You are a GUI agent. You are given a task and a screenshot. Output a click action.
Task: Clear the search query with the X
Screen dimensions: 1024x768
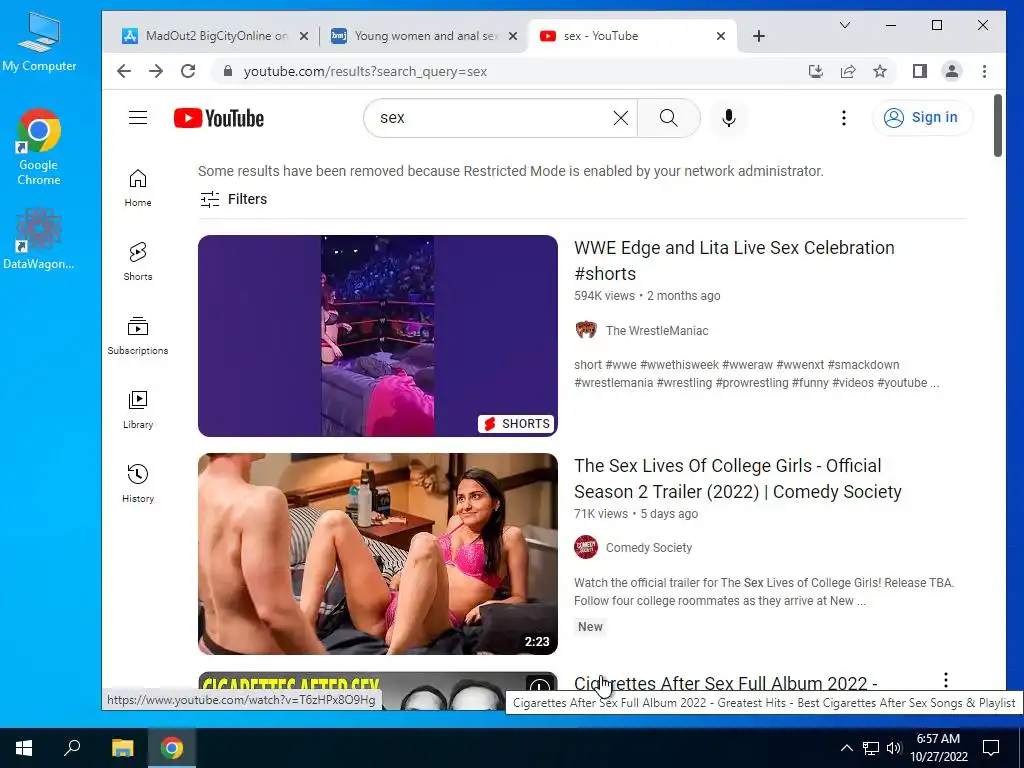620,118
